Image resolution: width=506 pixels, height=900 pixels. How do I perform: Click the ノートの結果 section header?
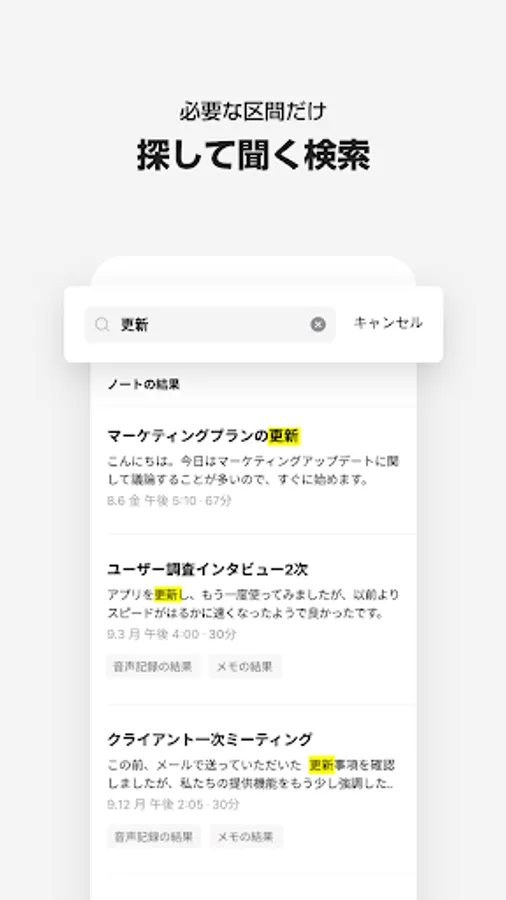pyautogui.click(x=143, y=385)
